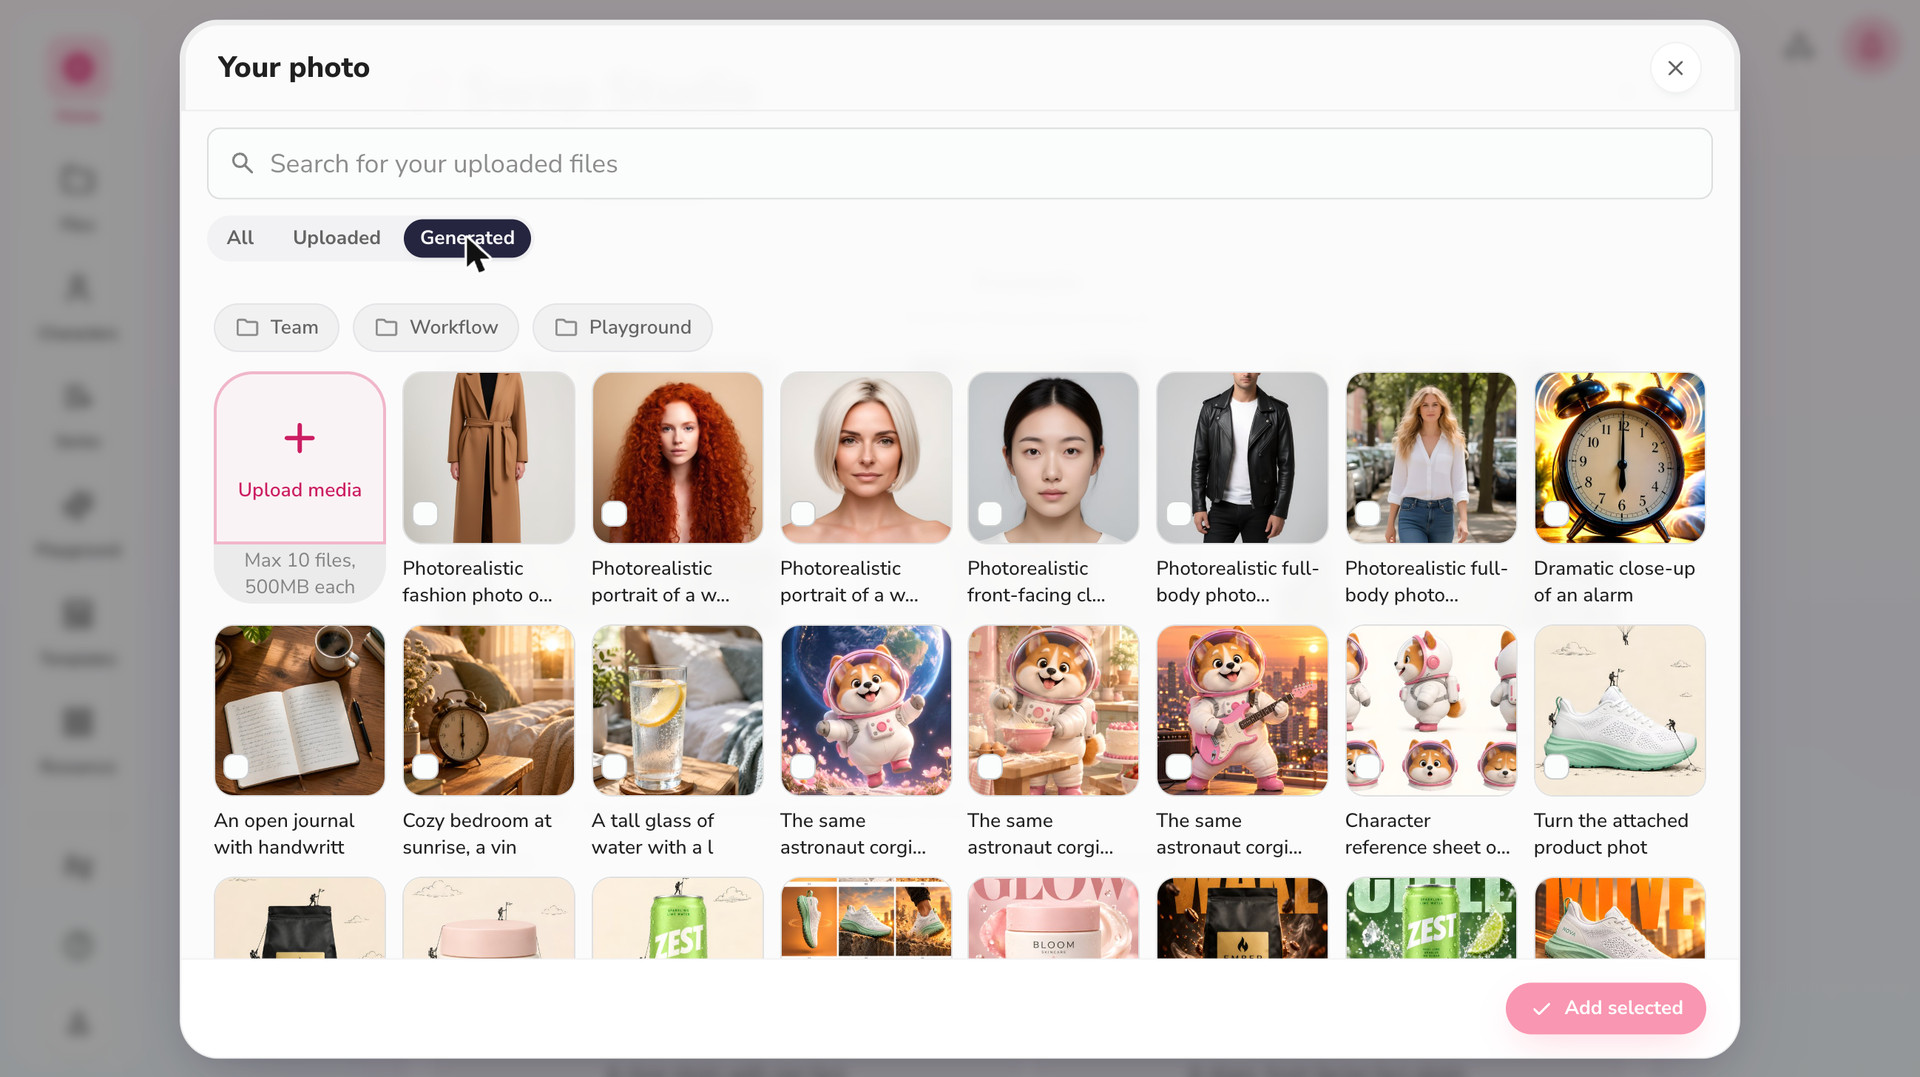Pick the astronaut corgi baking thumbnail
Screen dimensions: 1920x1077
[x=1053, y=711]
